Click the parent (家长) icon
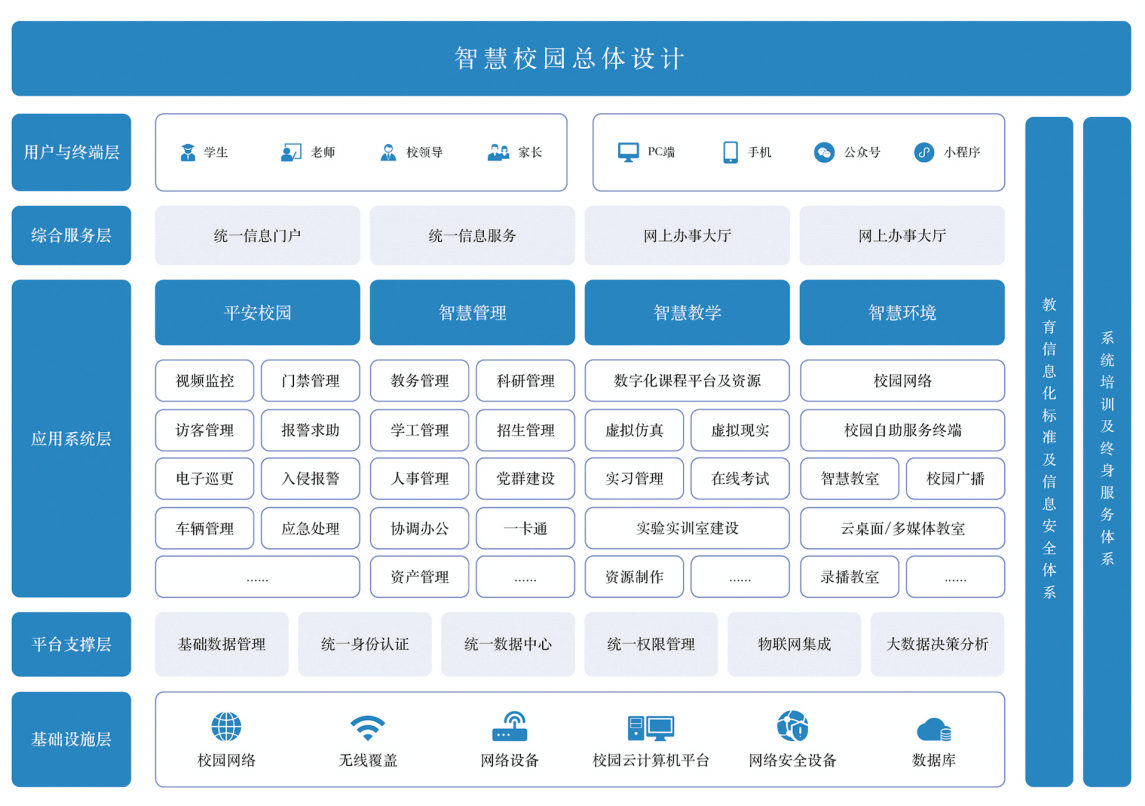 click(x=498, y=153)
